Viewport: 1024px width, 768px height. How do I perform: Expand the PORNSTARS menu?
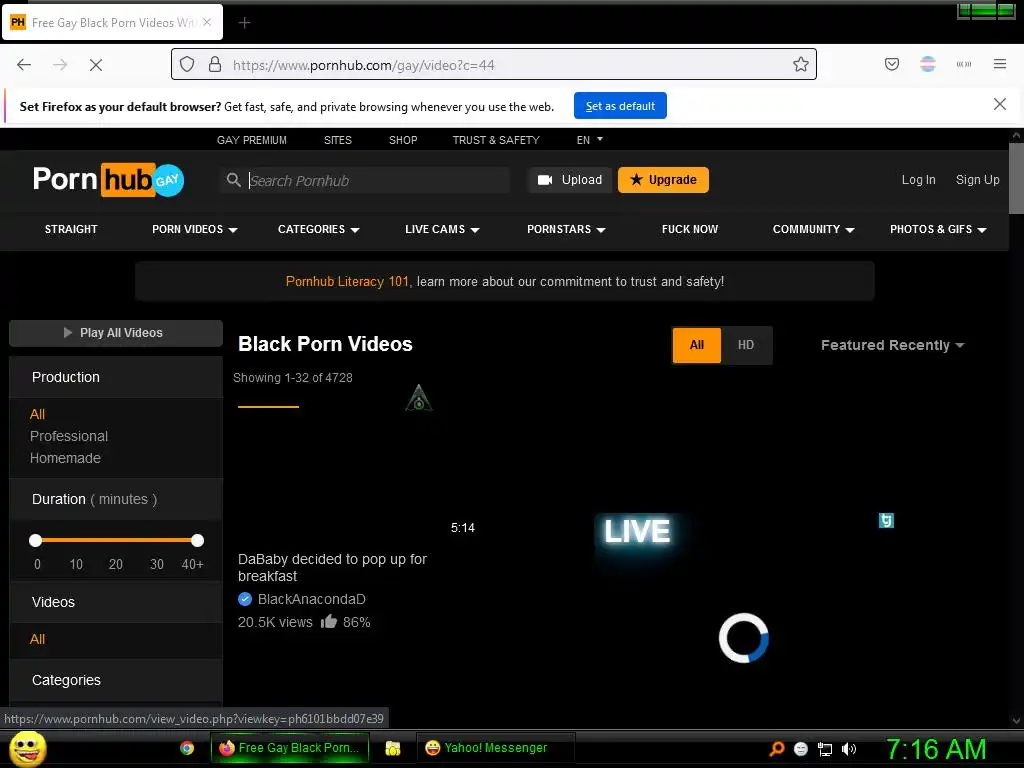566,229
